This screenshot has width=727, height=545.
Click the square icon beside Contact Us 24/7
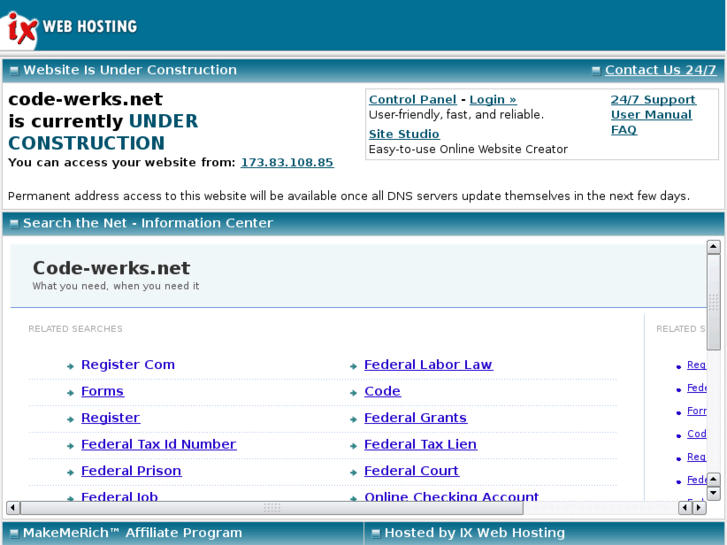point(596,71)
